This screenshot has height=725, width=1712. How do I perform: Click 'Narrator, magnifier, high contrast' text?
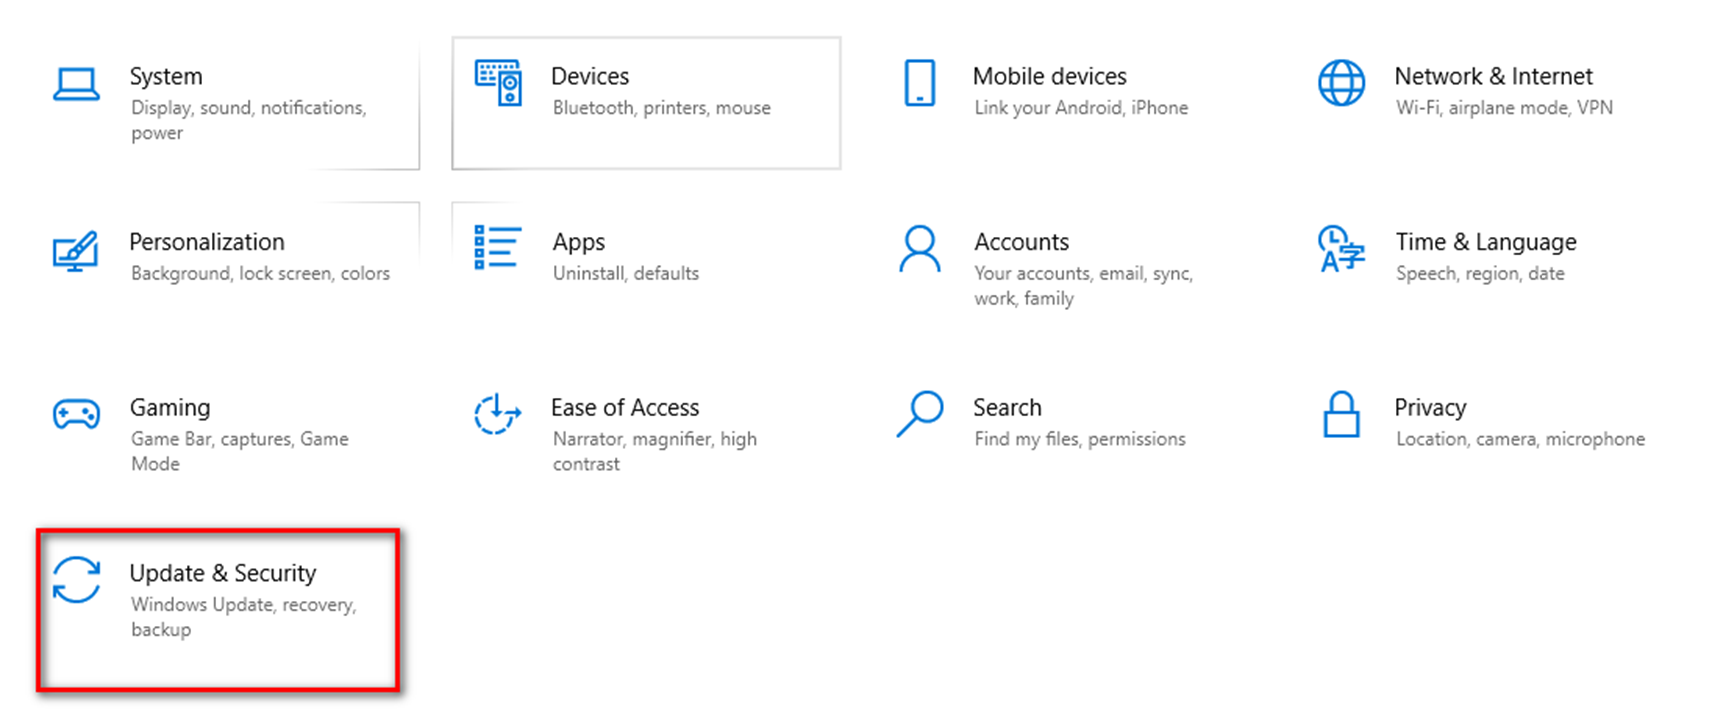pyautogui.click(x=655, y=451)
